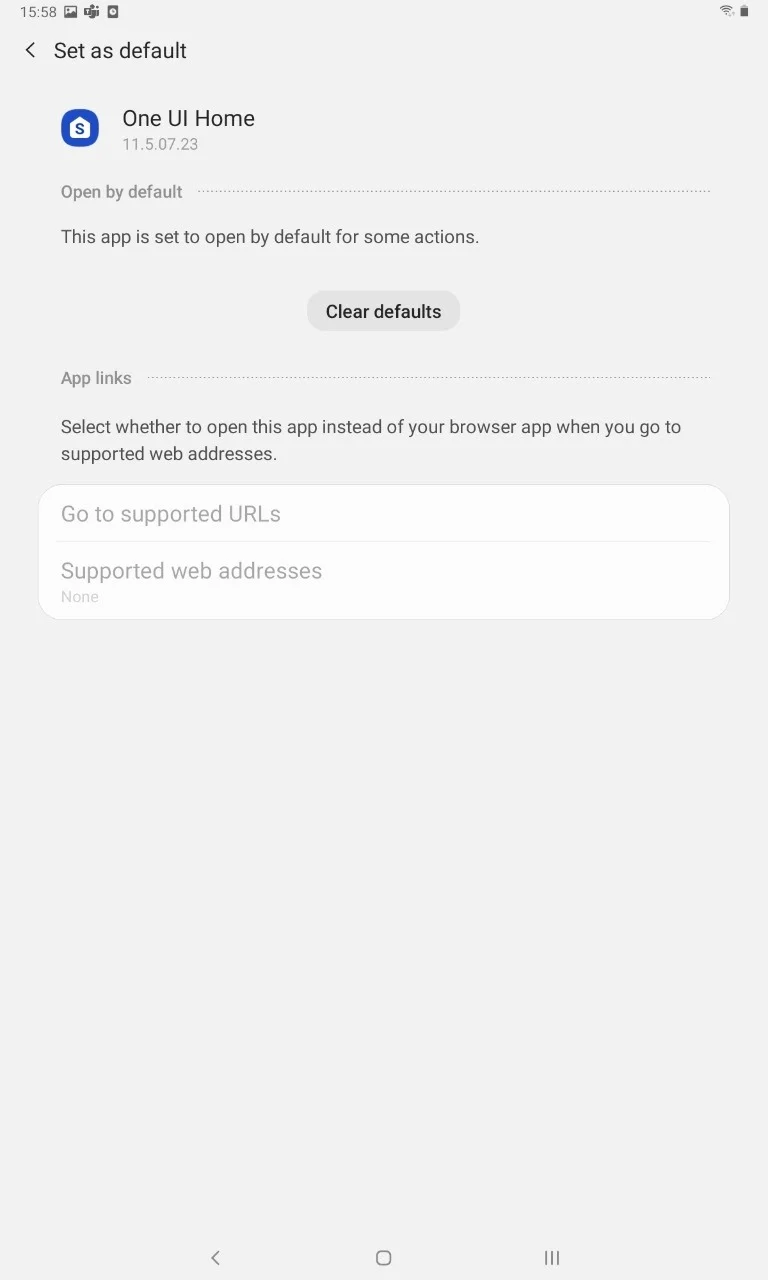Image resolution: width=768 pixels, height=1280 pixels.
Task: Clear defaults for One UI Home
Action: coord(383,311)
